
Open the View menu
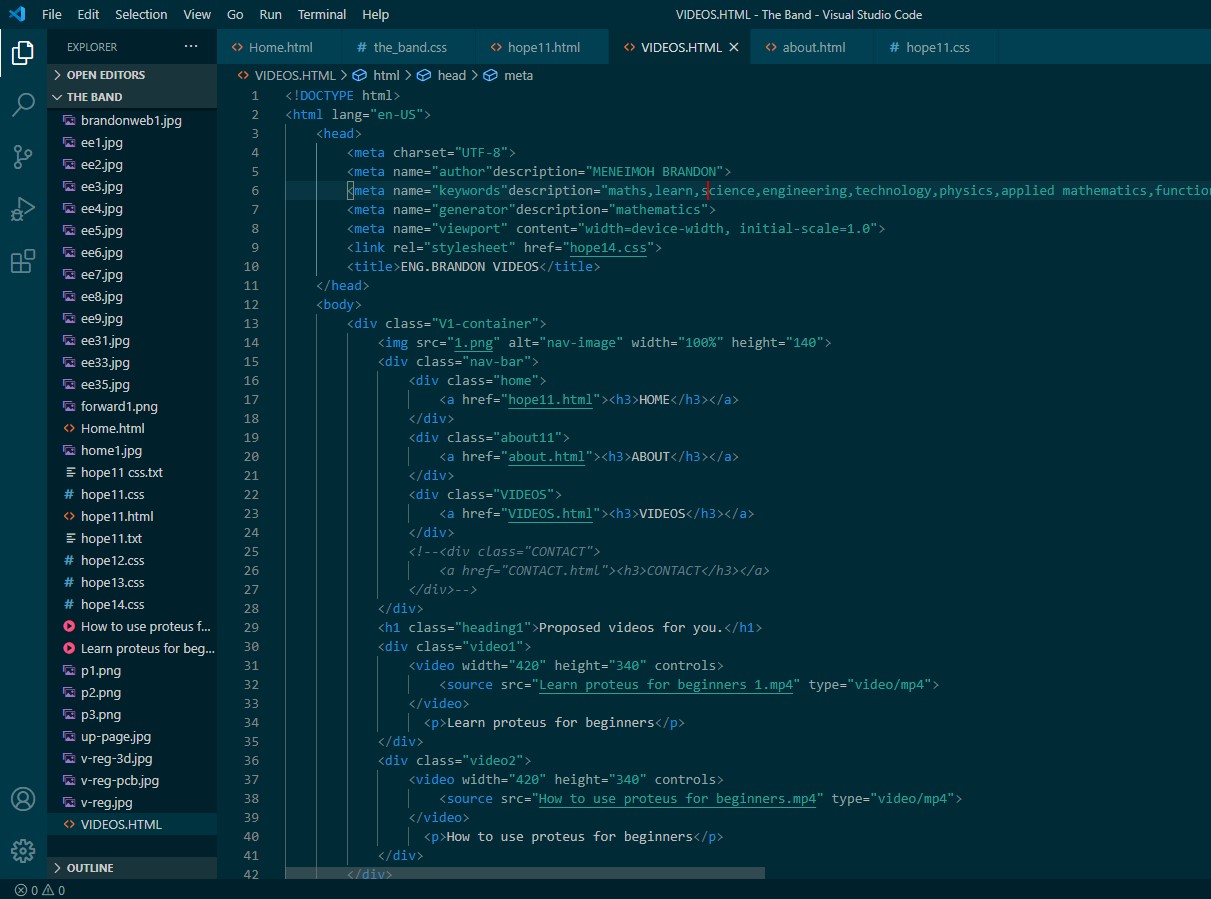(197, 14)
